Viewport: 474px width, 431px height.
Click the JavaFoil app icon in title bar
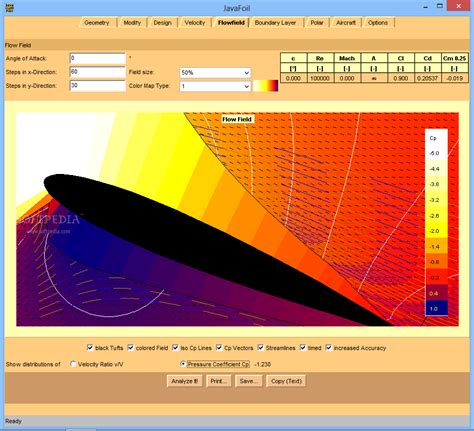(x=9, y=7)
